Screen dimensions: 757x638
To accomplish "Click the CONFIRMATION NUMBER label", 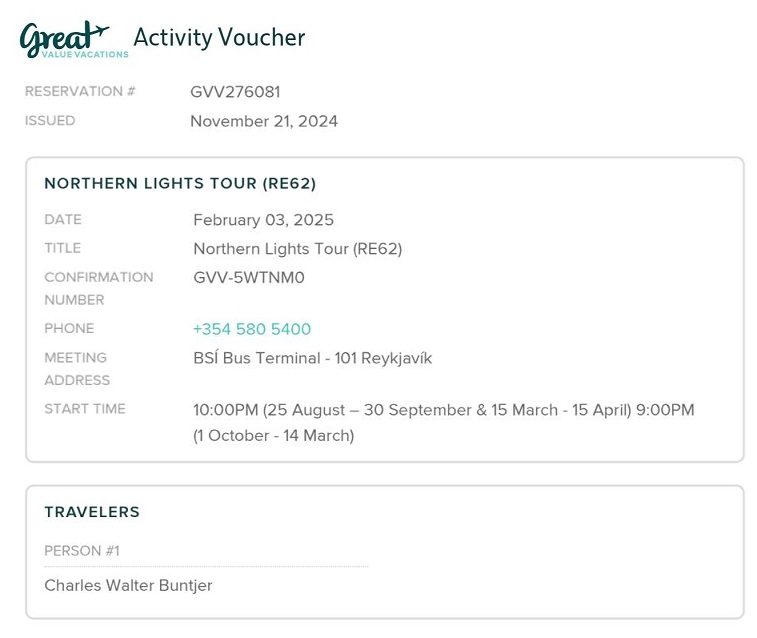I will click(99, 289).
